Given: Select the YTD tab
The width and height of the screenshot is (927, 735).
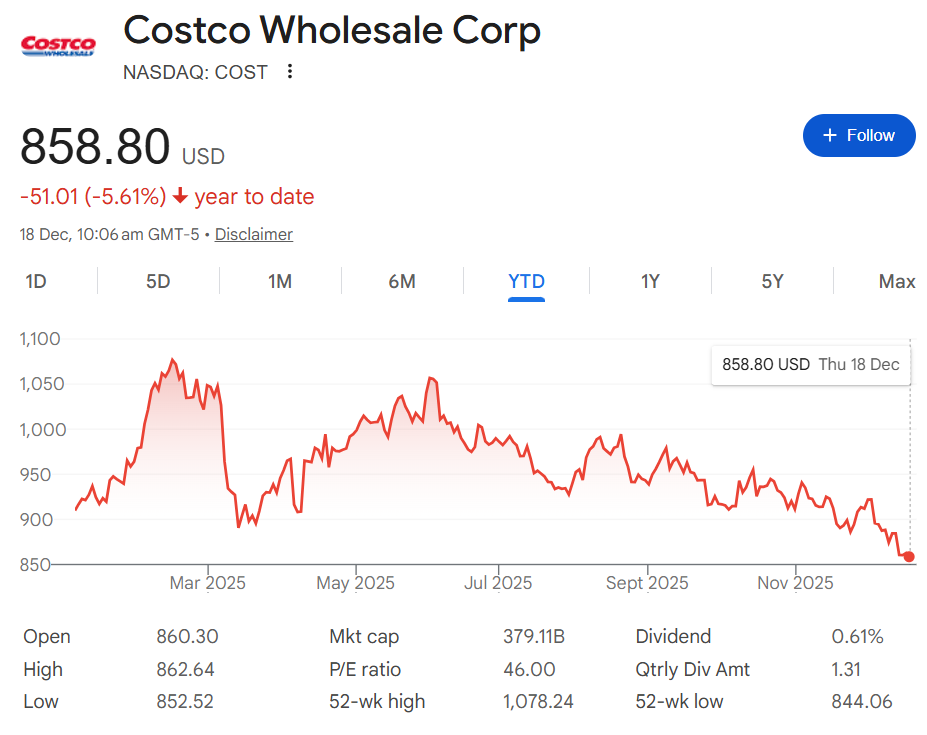Looking at the screenshot, I should click(526, 282).
